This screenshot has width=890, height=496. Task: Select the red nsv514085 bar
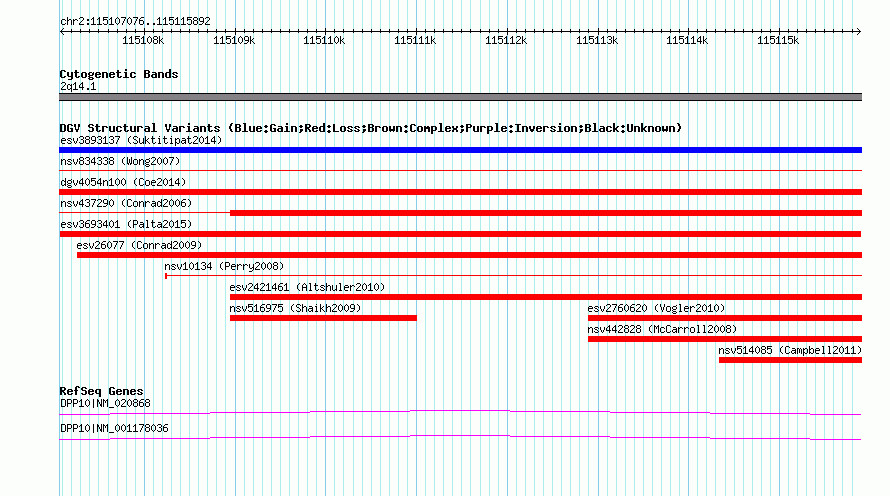[x=790, y=360]
